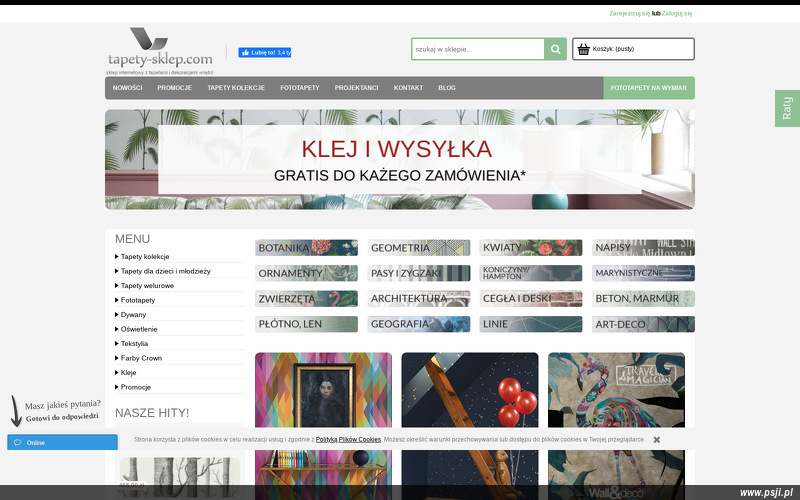Click FOTOTAPETY NA WYMIAR green button

point(648,88)
